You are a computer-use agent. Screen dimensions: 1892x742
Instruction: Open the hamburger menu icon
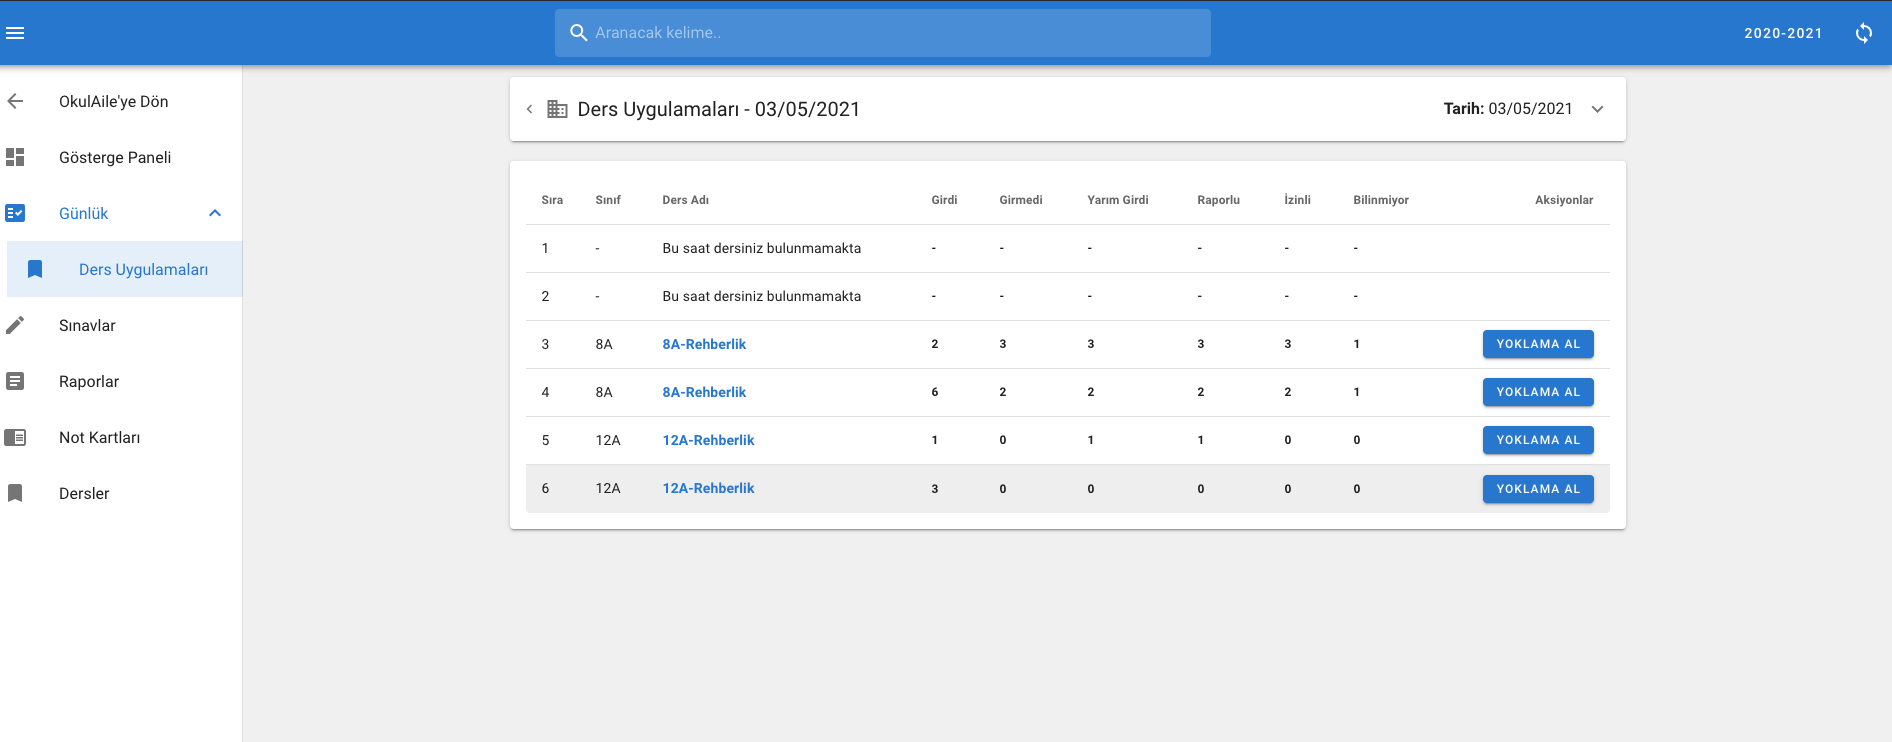(x=15, y=33)
